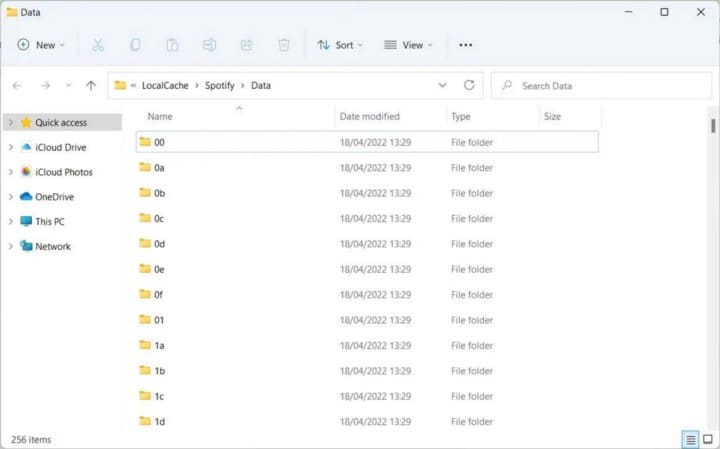Select the folder named 1a
The width and height of the screenshot is (720, 449).
367,345
